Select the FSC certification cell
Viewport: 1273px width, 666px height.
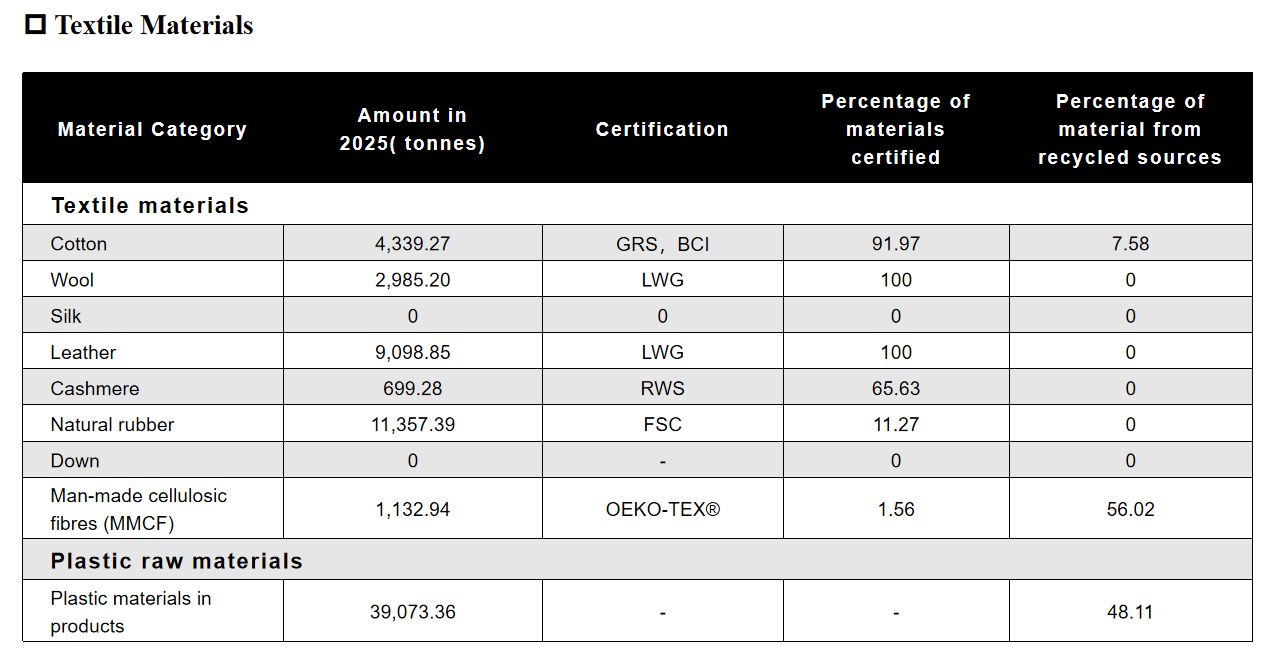pyautogui.click(x=663, y=424)
